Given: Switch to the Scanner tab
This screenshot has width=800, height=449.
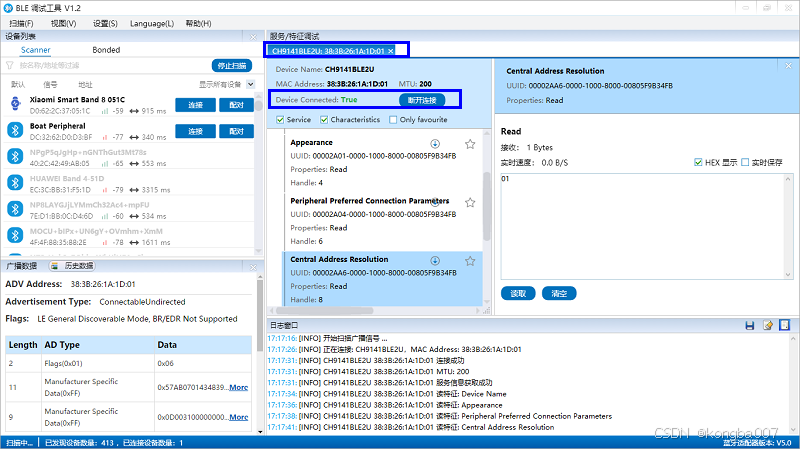Looking at the screenshot, I should 36,50.
